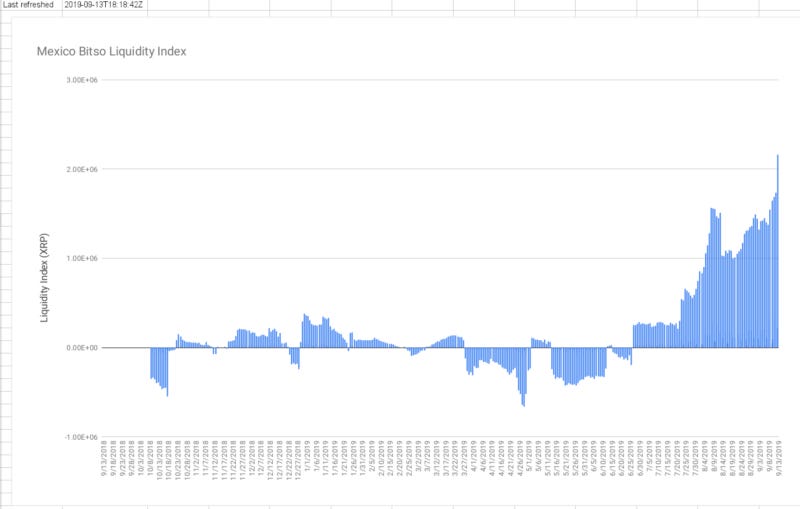
Task: Click the 'Mexico Bitso Liquidity Index' chart title
Action: [x=111, y=51]
